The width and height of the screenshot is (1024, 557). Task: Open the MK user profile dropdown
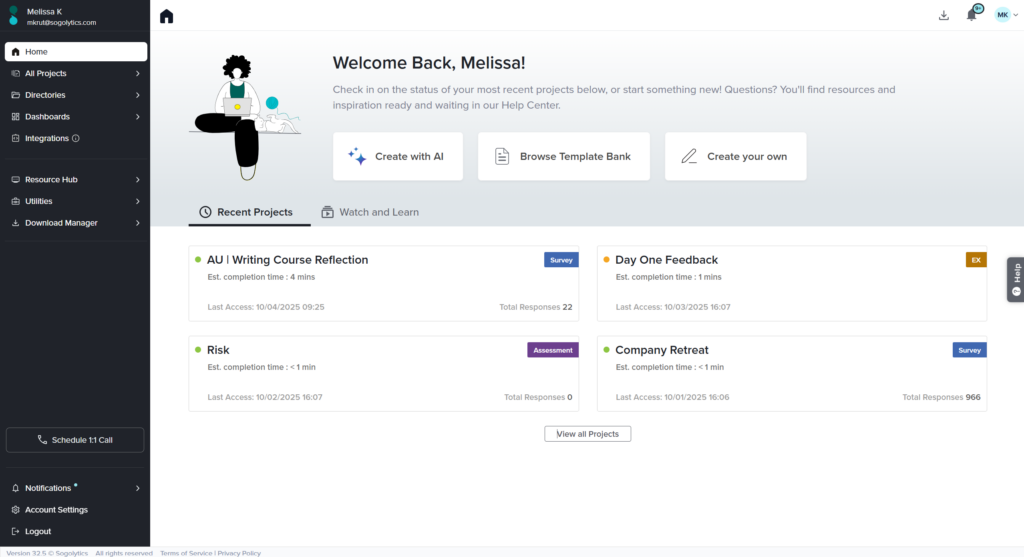(x=1006, y=15)
